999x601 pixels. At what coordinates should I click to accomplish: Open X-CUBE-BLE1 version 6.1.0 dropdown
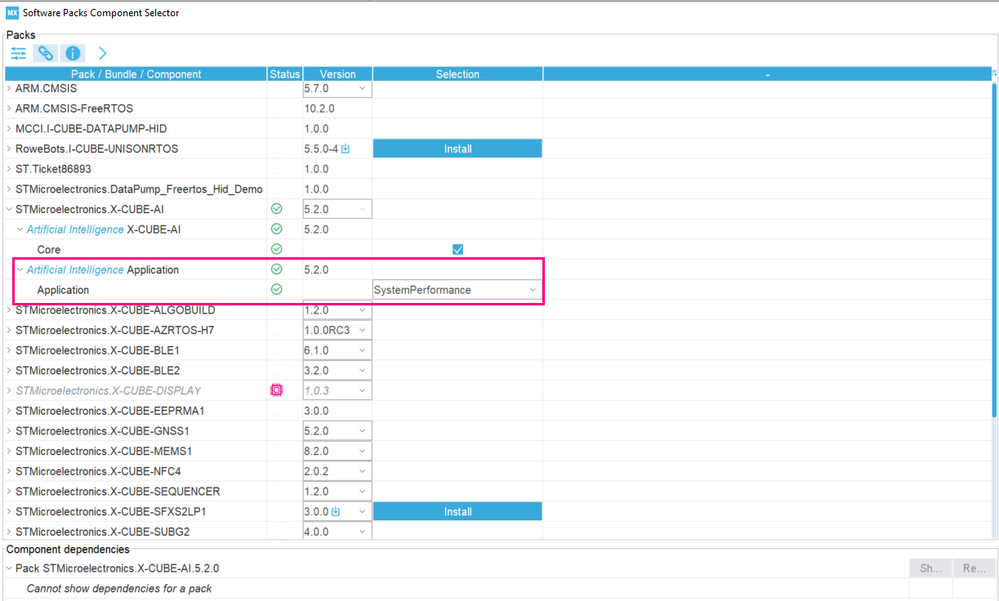tap(337, 351)
